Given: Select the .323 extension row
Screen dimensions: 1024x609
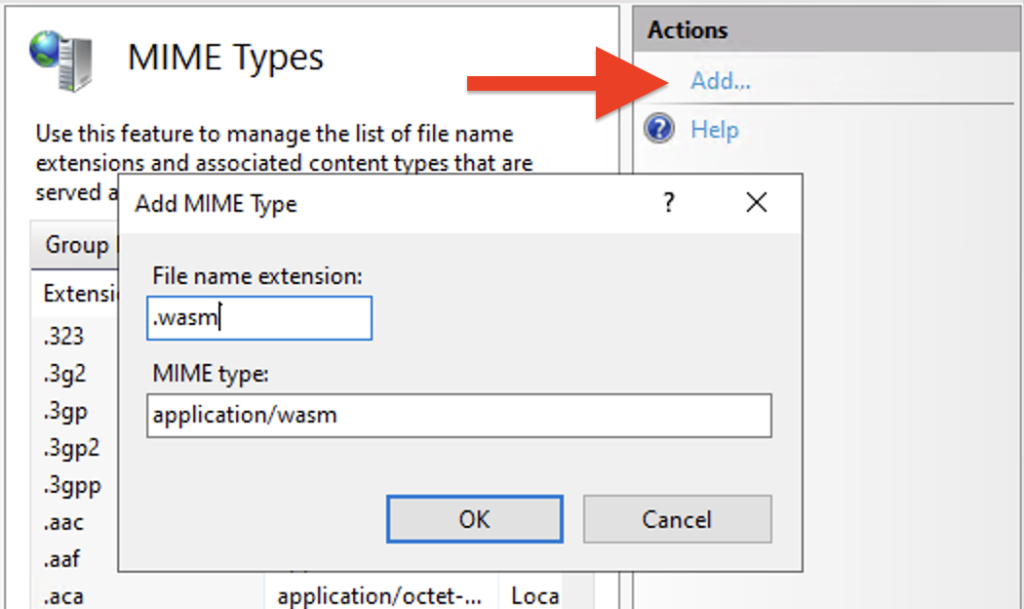Looking at the screenshot, I should 64,336.
